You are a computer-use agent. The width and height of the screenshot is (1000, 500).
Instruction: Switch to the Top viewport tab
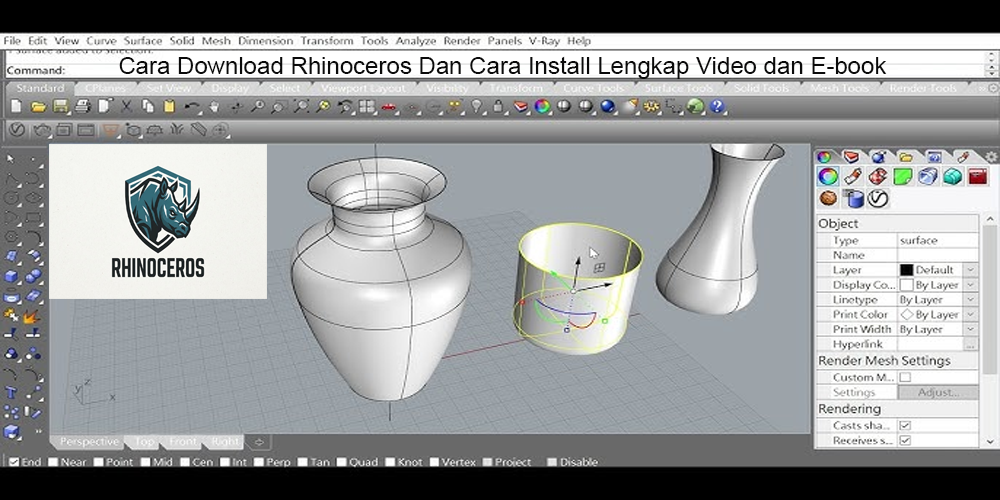pyautogui.click(x=144, y=441)
